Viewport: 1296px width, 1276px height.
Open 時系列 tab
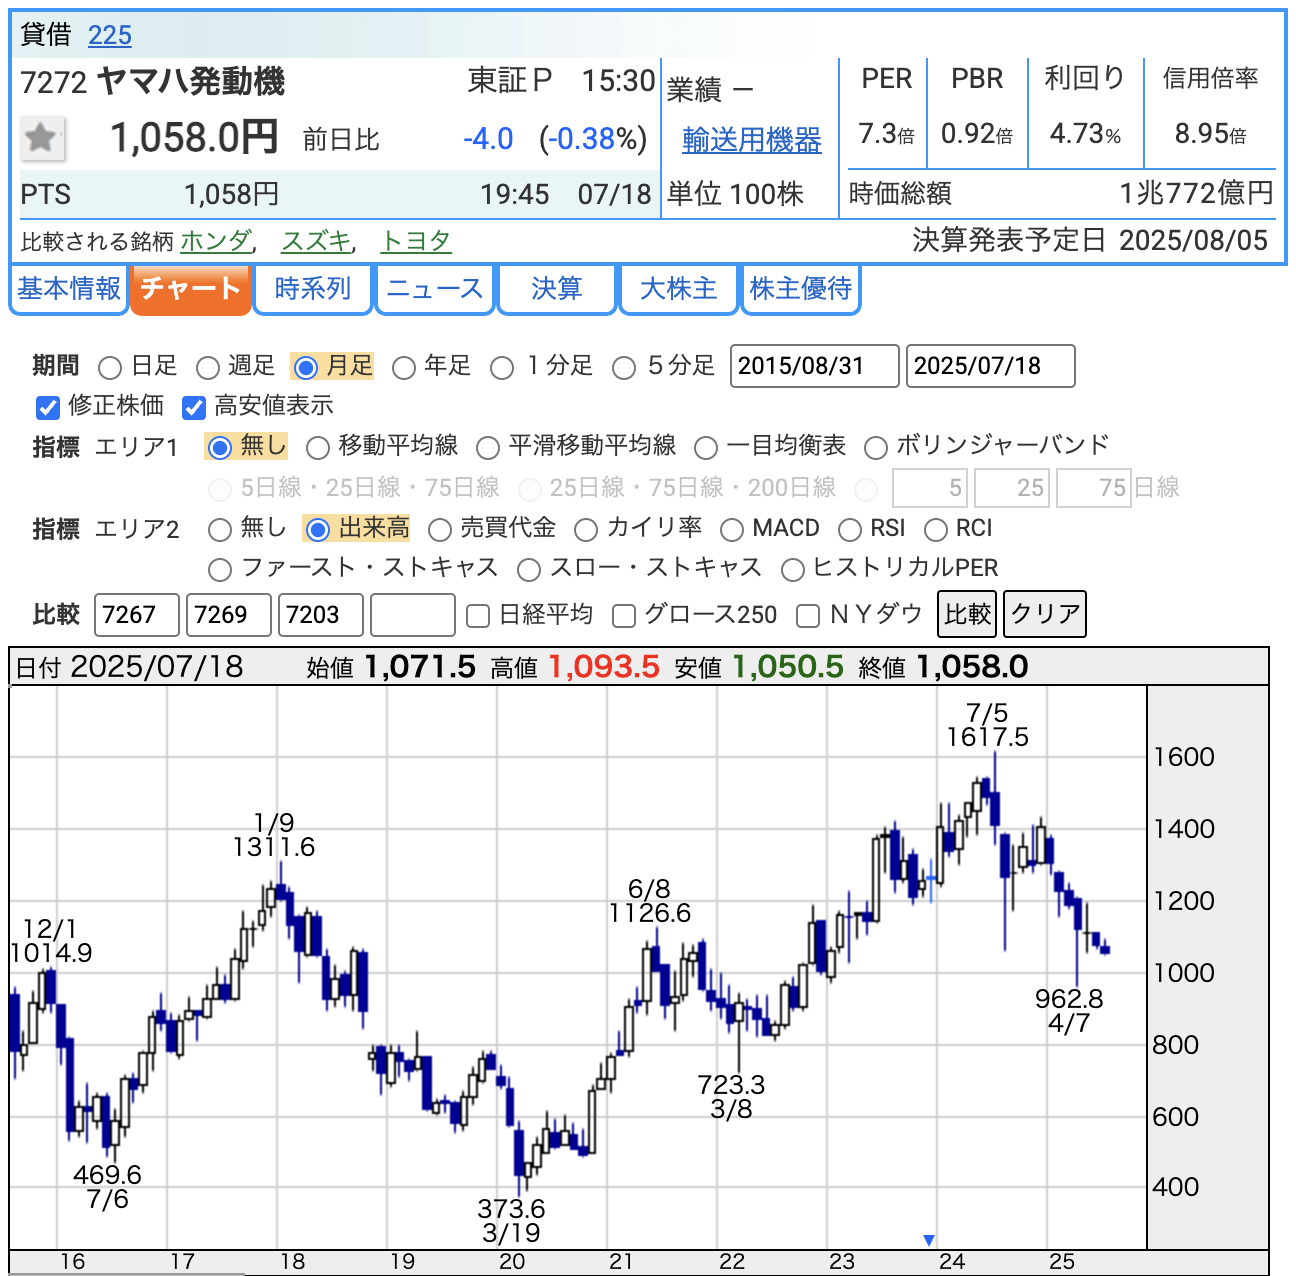[x=313, y=289]
